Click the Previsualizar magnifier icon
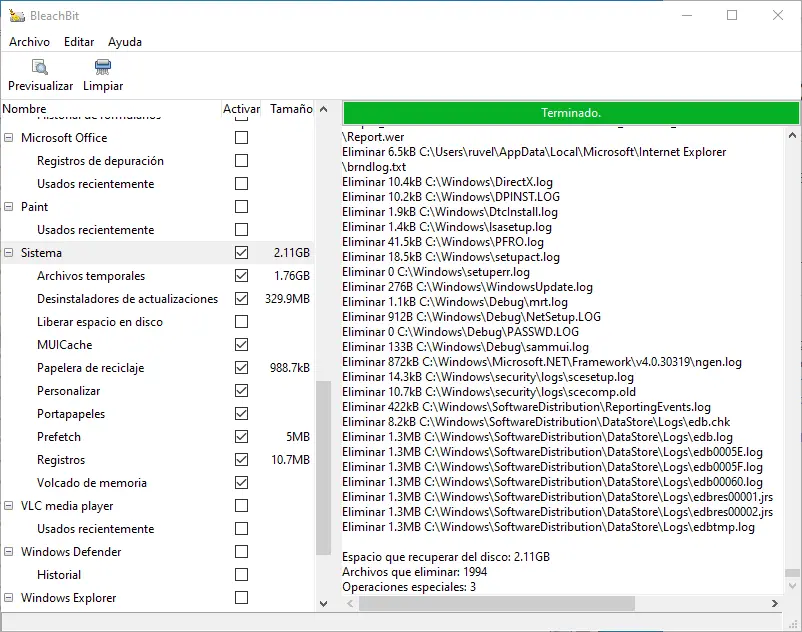This screenshot has height=632, width=802. [x=40, y=67]
